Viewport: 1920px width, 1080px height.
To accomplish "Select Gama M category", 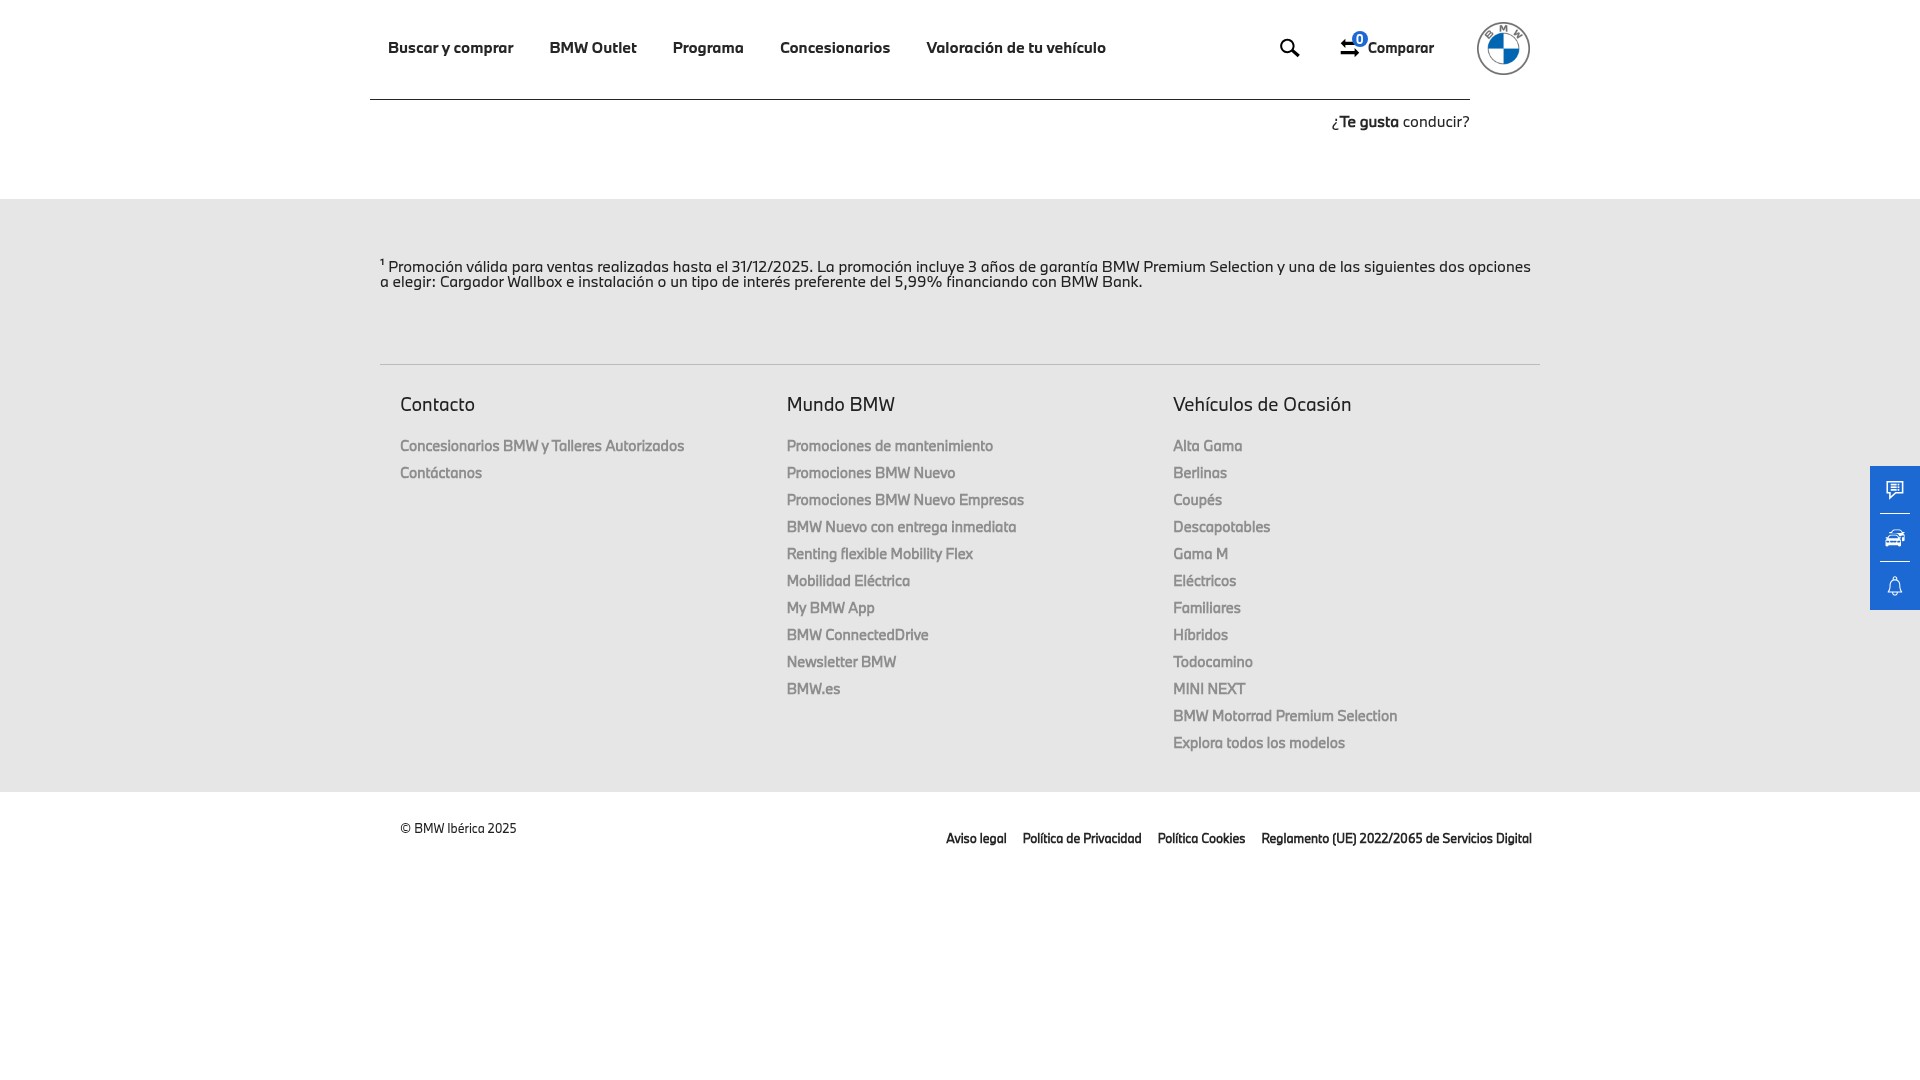I will click(1200, 554).
